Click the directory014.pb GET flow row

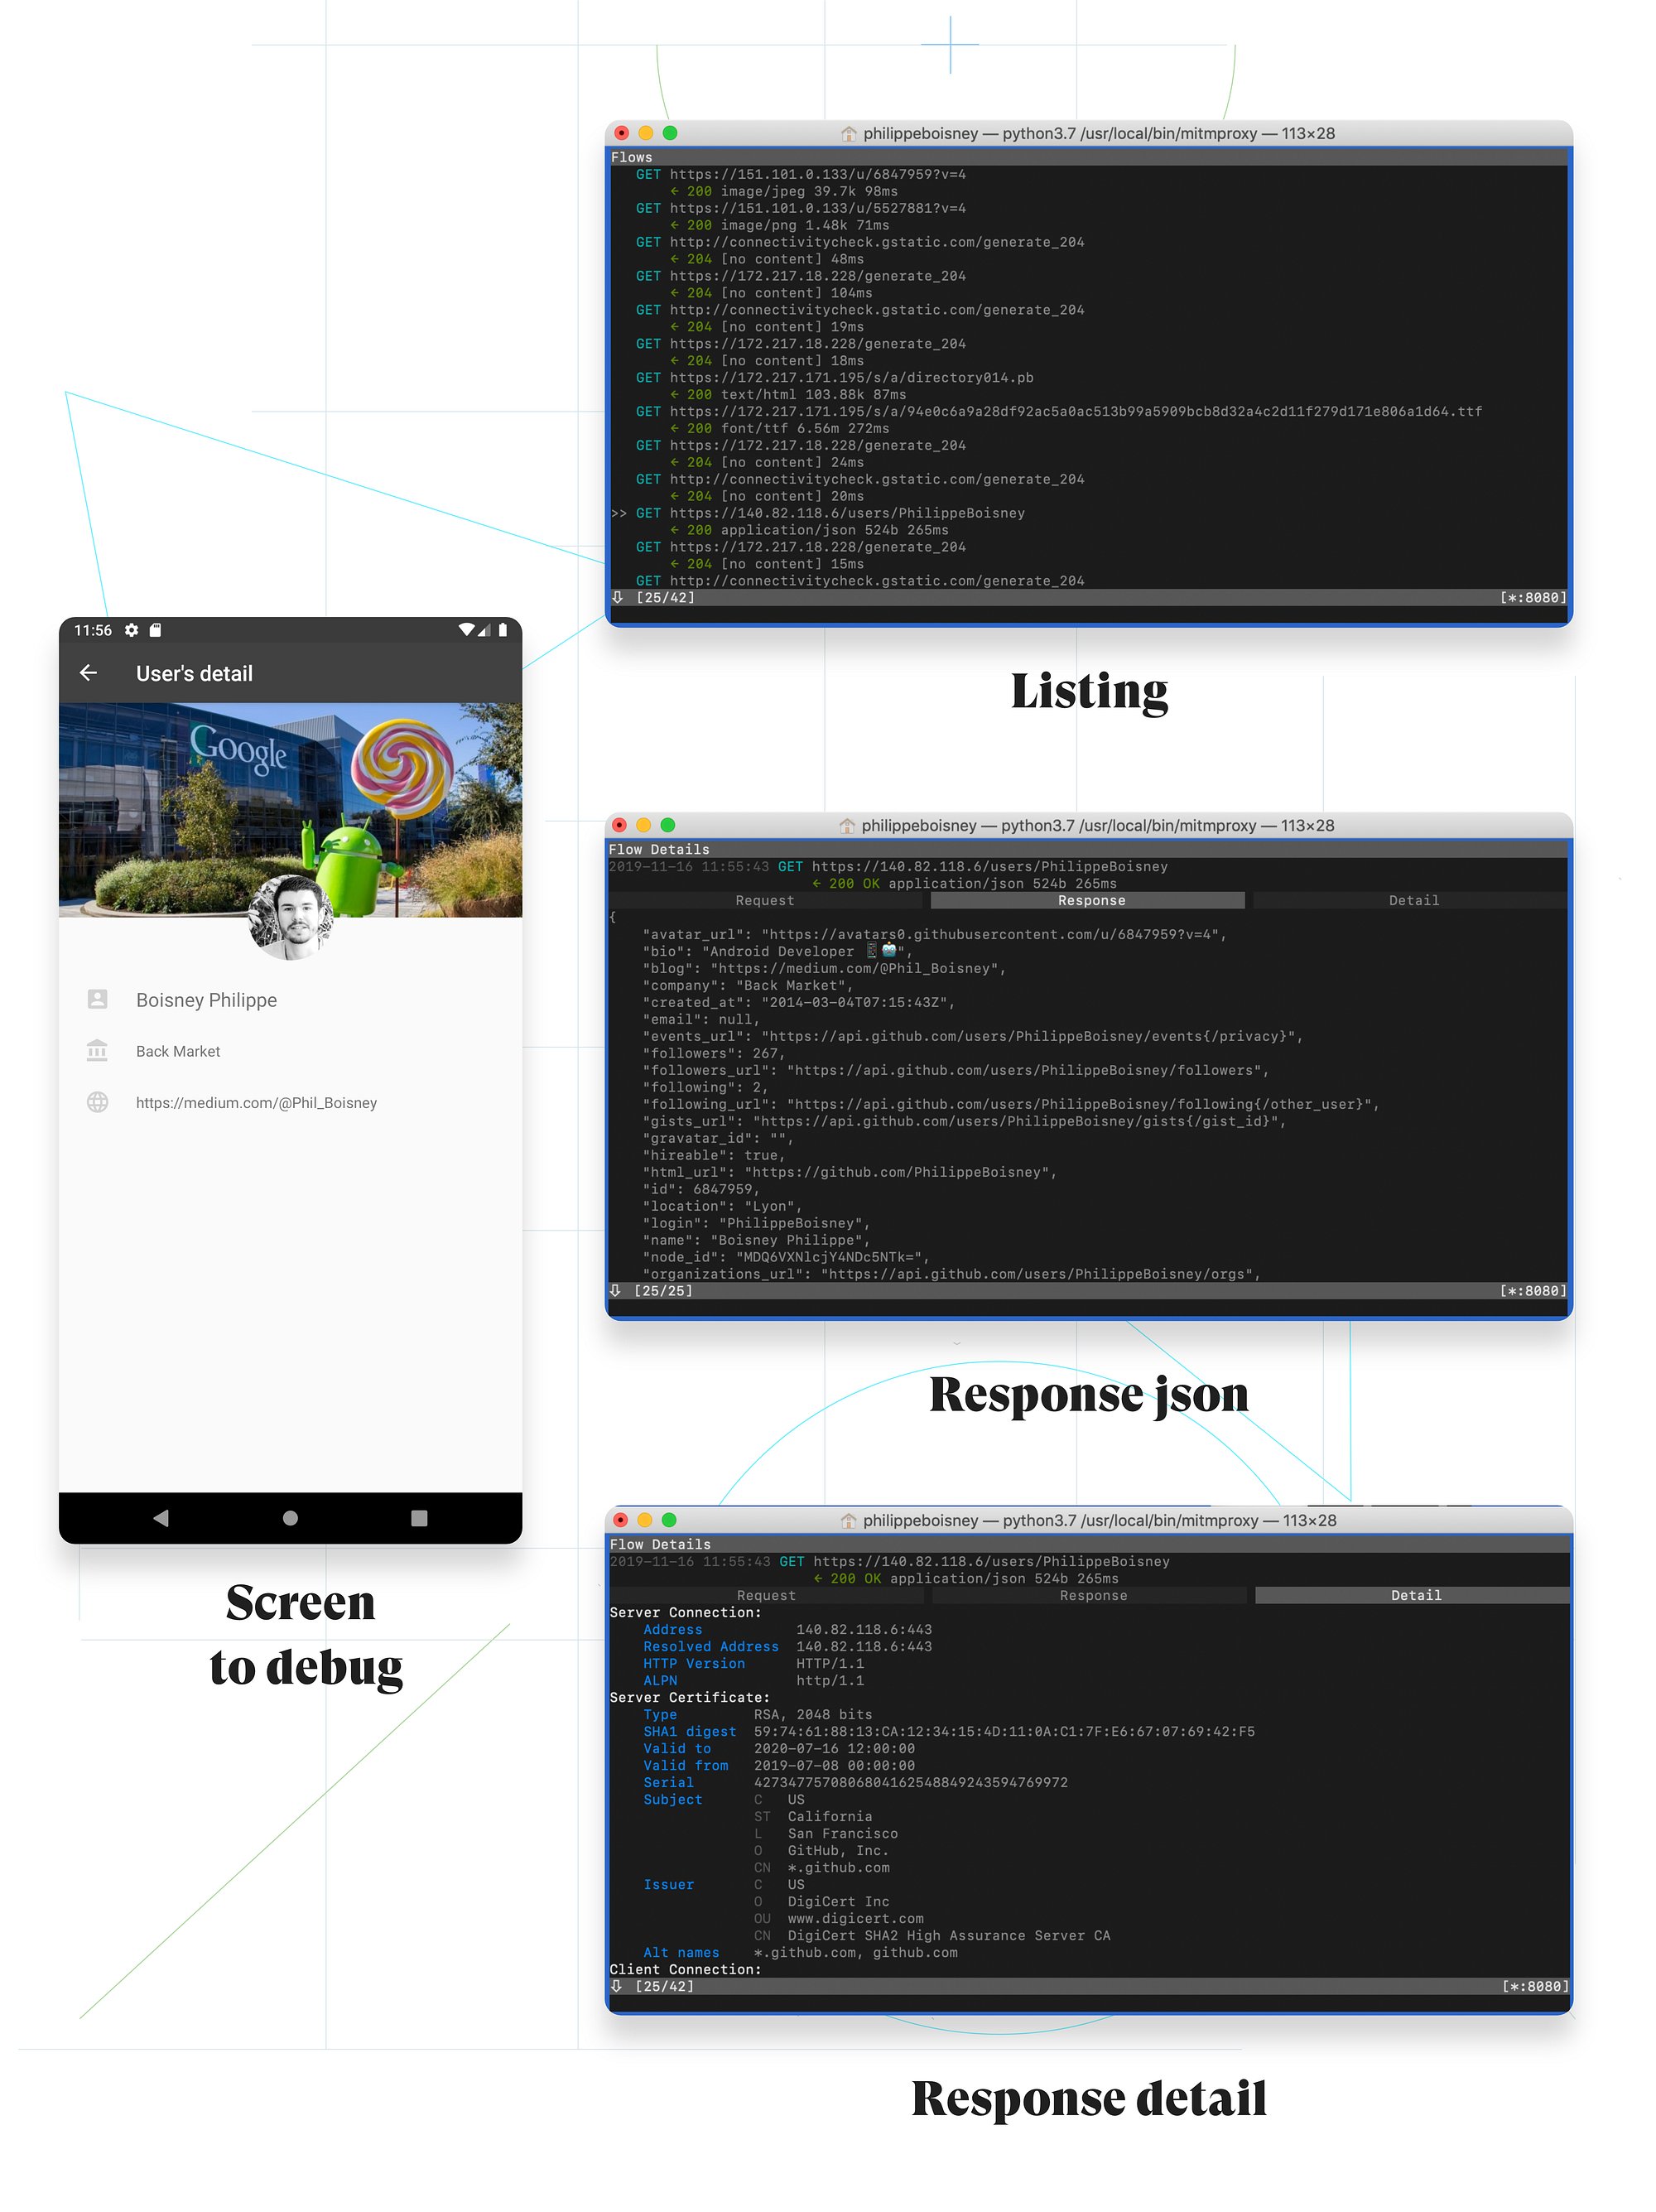coord(850,378)
